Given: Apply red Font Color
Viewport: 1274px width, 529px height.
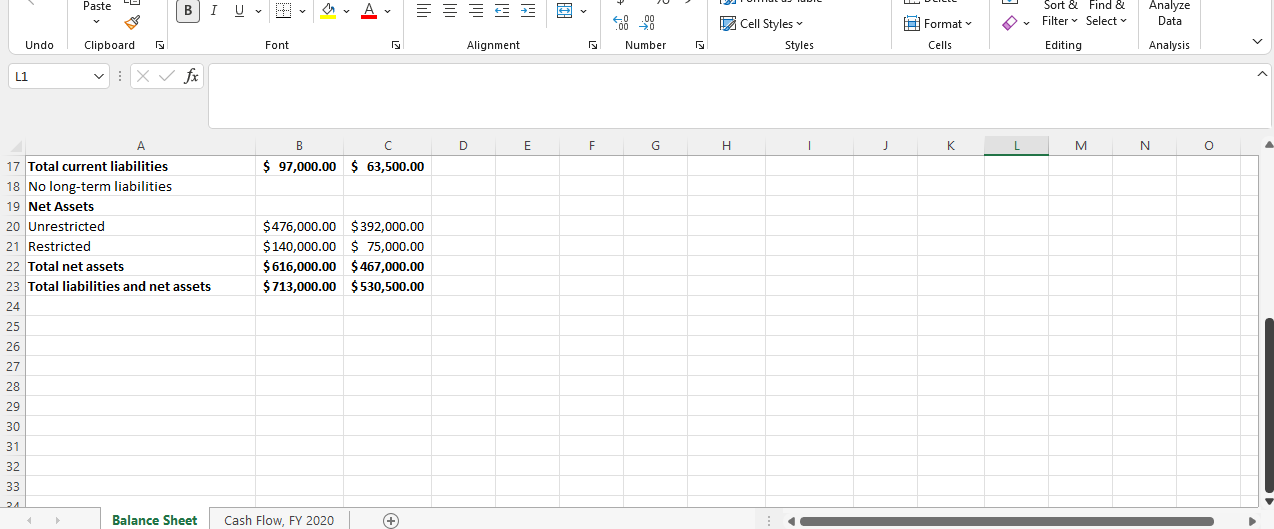Looking at the screenshot, I should point(369,11).
